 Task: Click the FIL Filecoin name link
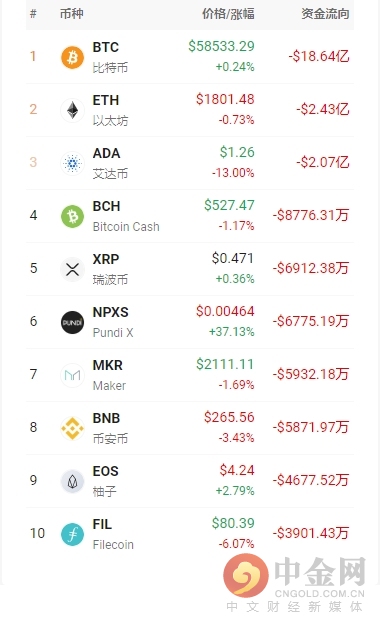(x=113, y=534)
